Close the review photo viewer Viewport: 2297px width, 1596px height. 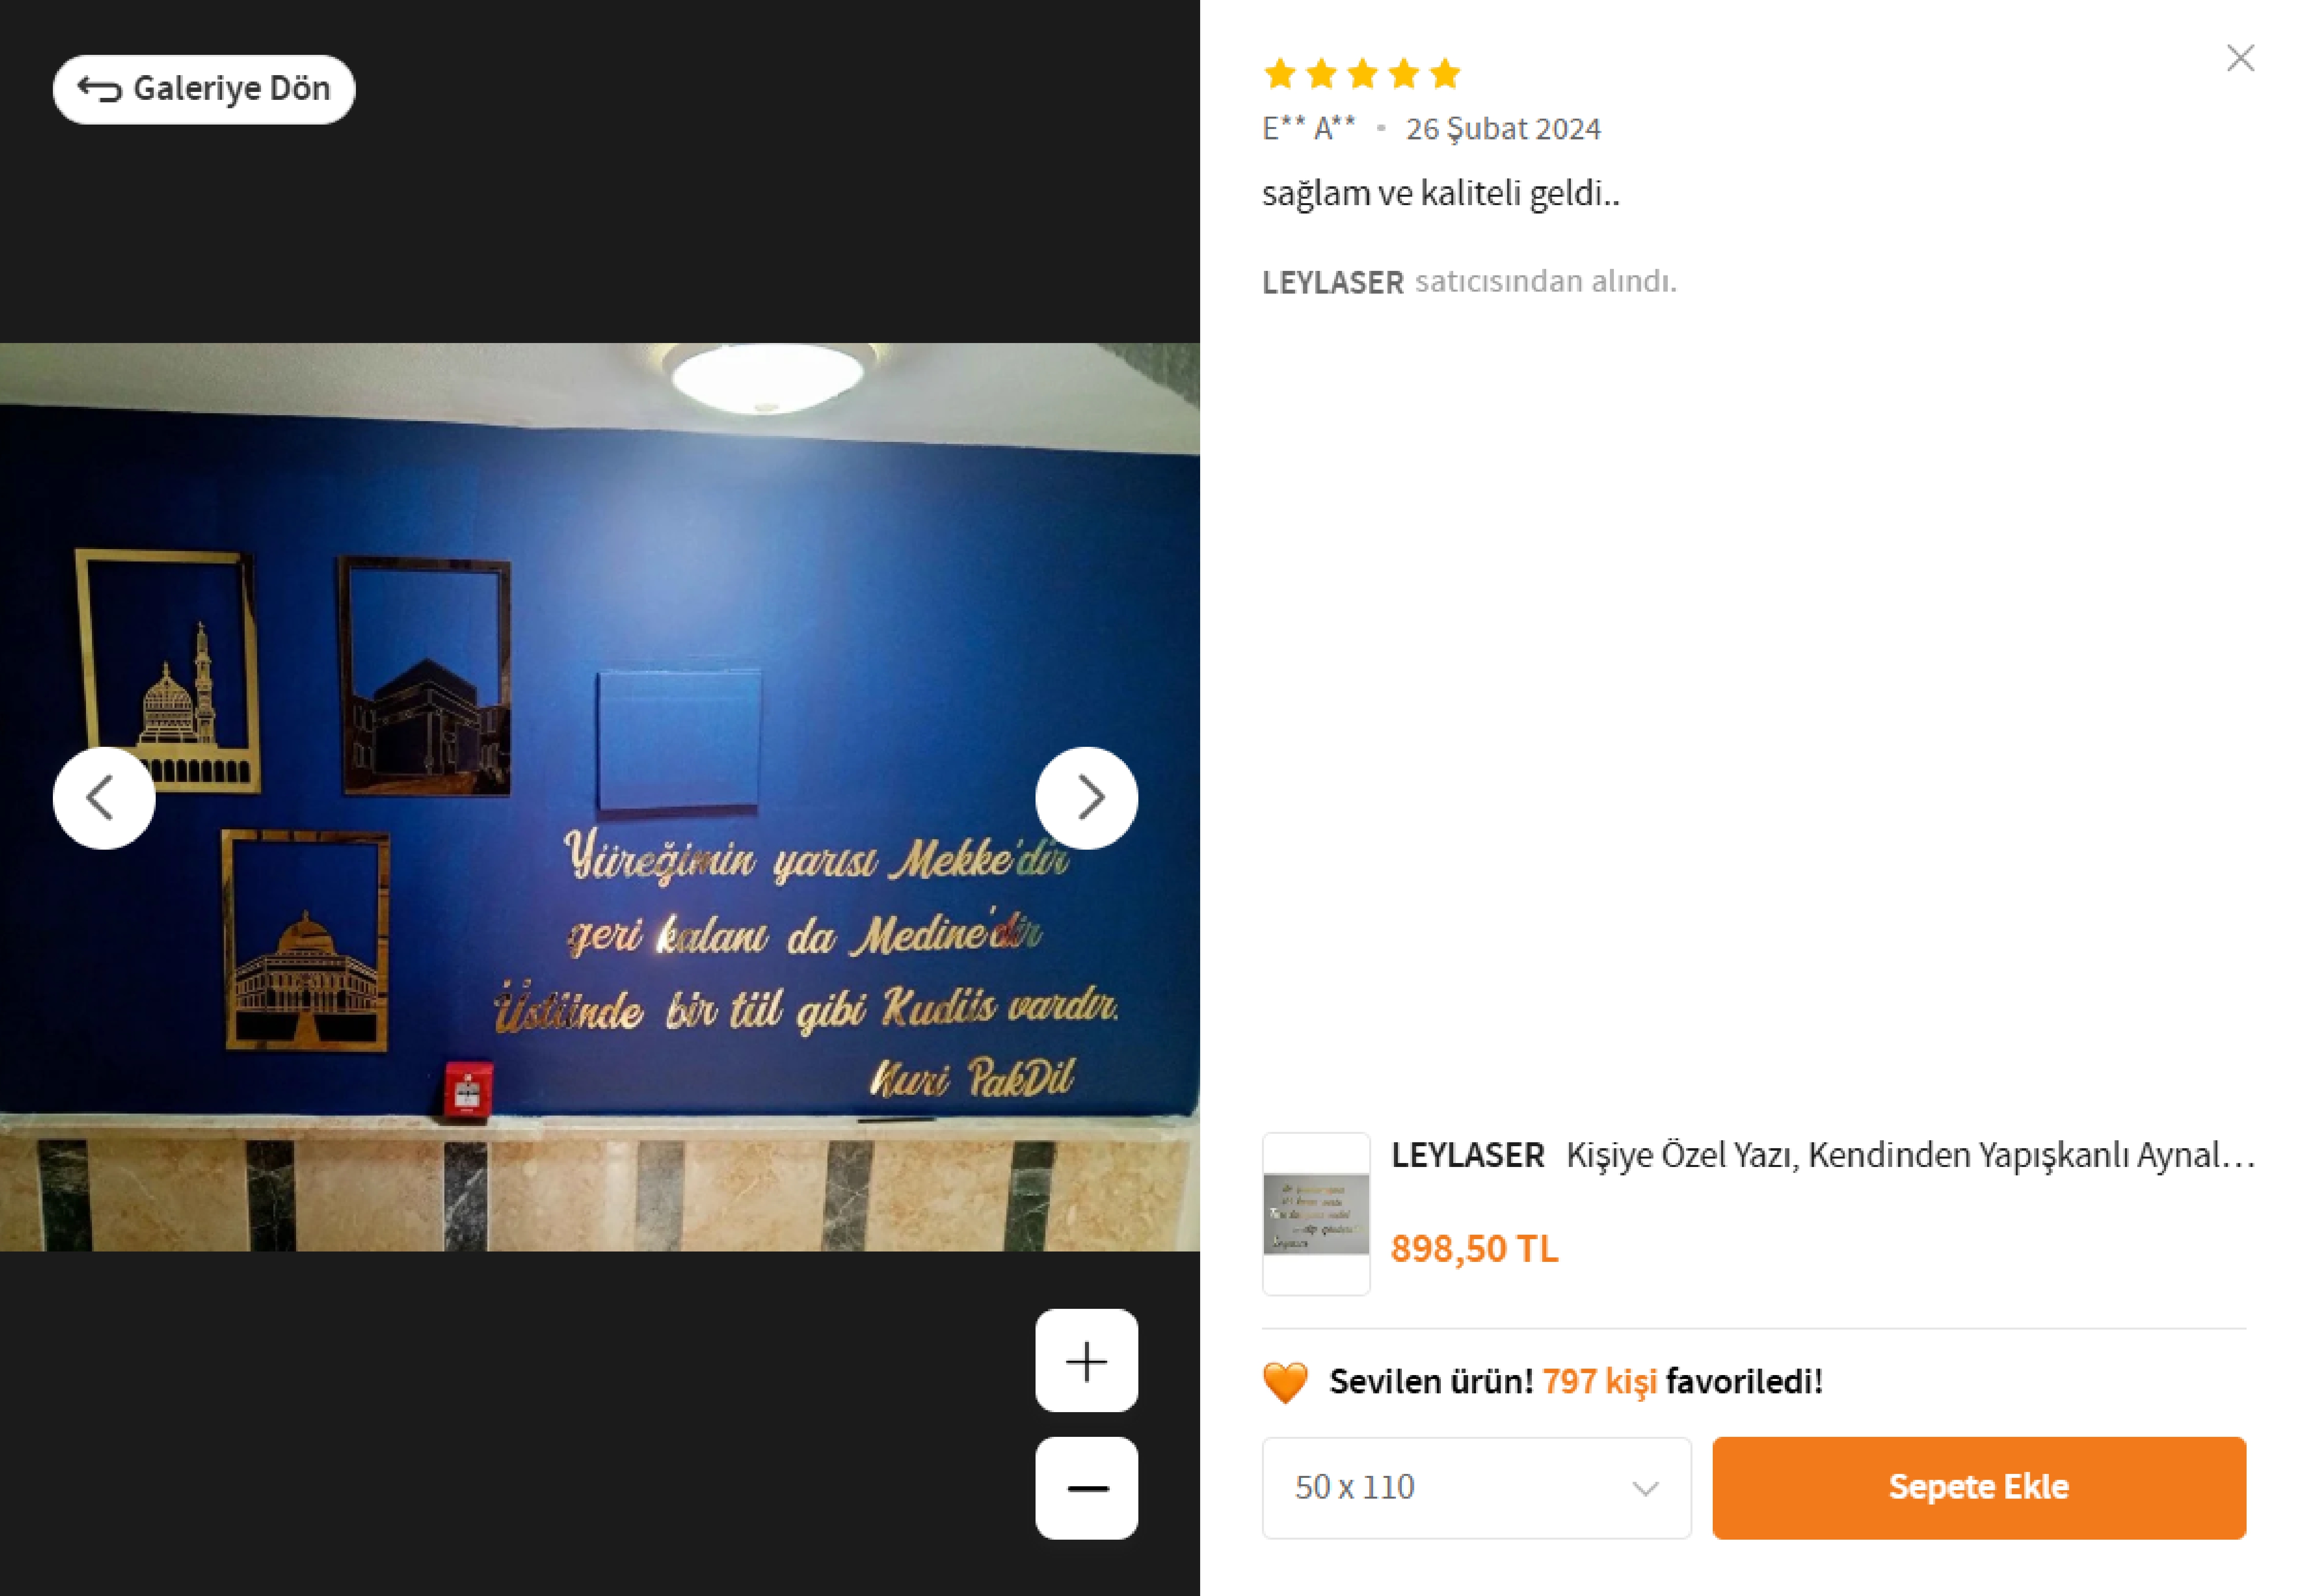[2240, 58]
